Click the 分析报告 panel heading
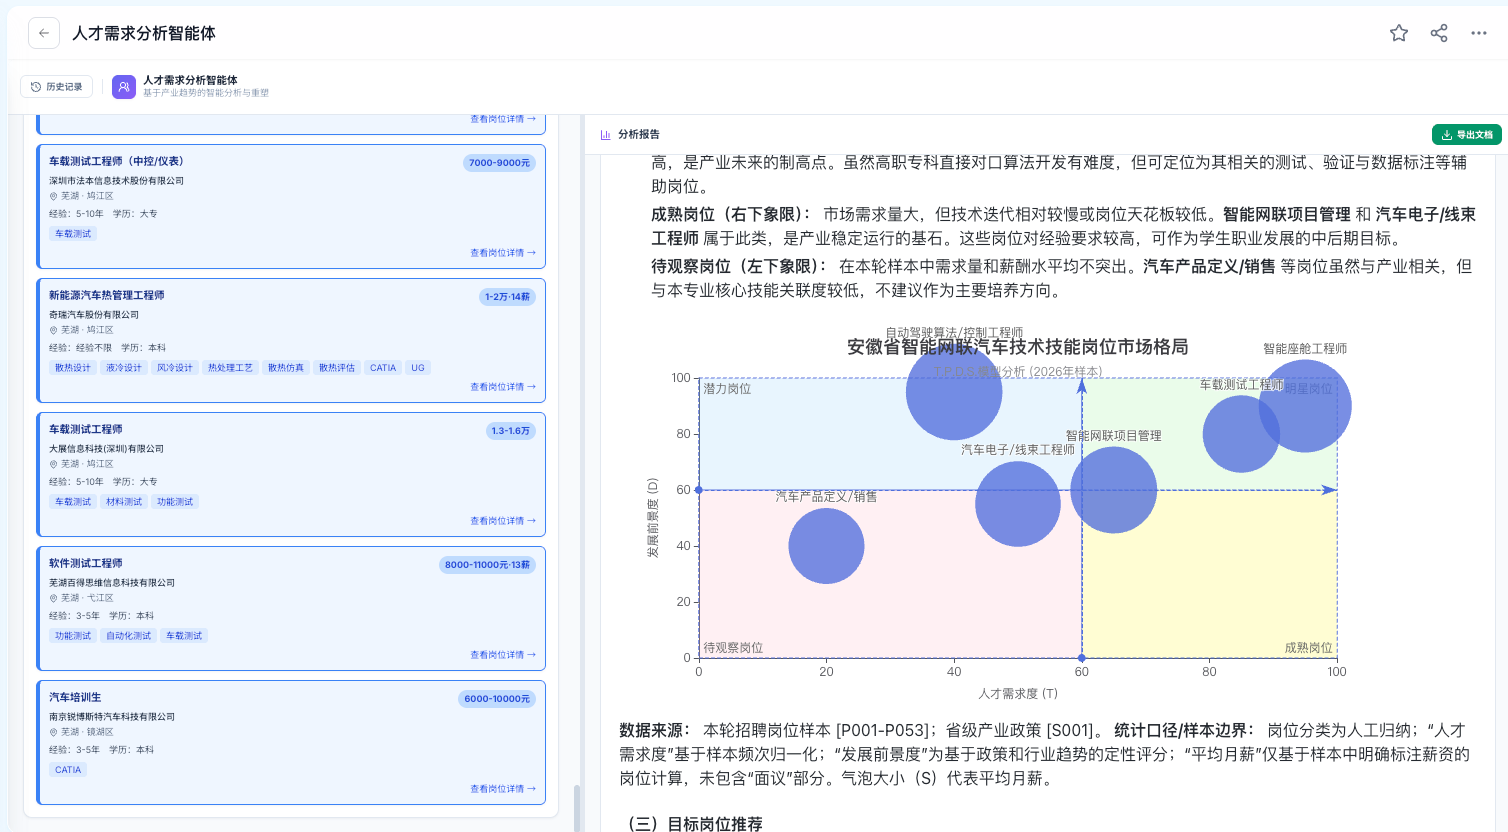This screenshot has width=1508, height=832. coord(639,135)
